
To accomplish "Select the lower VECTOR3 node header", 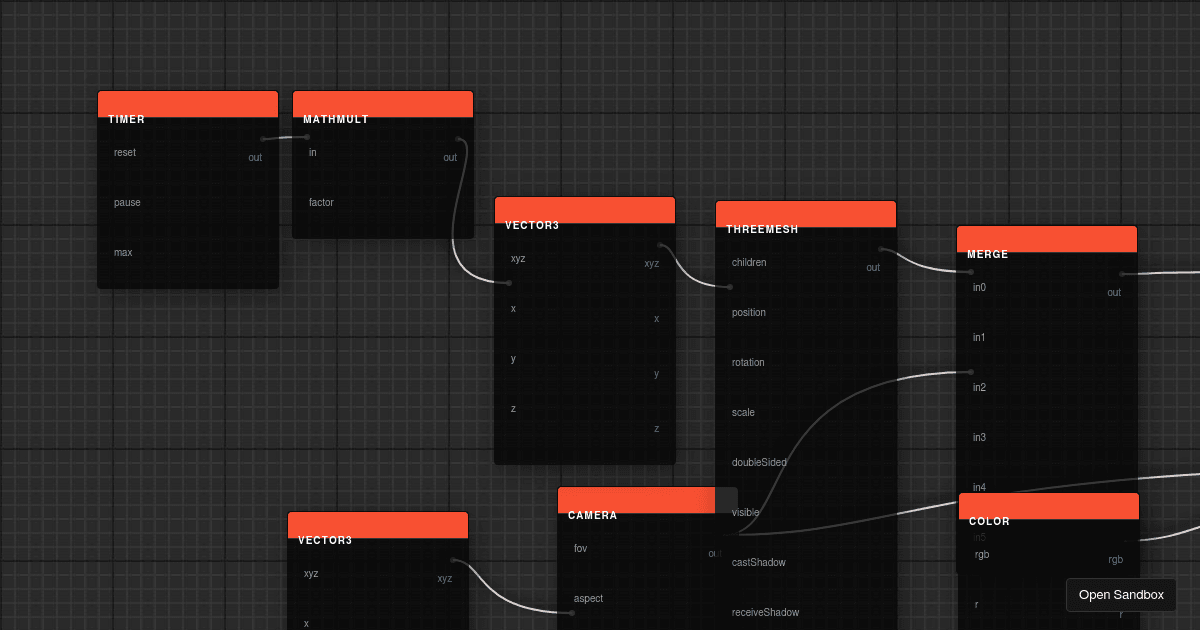I will click(x=377, y=524).
